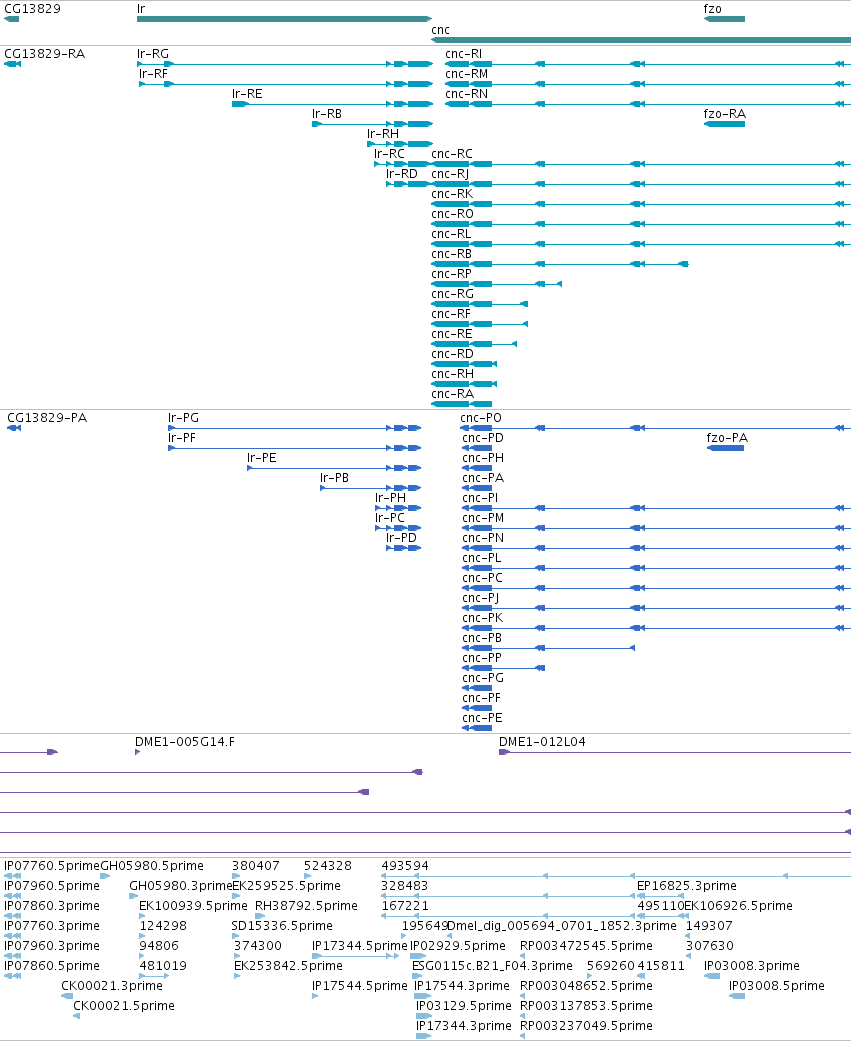Click EST EK106926.5prime label
The width and height of the screenshot is (851, 1041).
[x=738, y=906]
